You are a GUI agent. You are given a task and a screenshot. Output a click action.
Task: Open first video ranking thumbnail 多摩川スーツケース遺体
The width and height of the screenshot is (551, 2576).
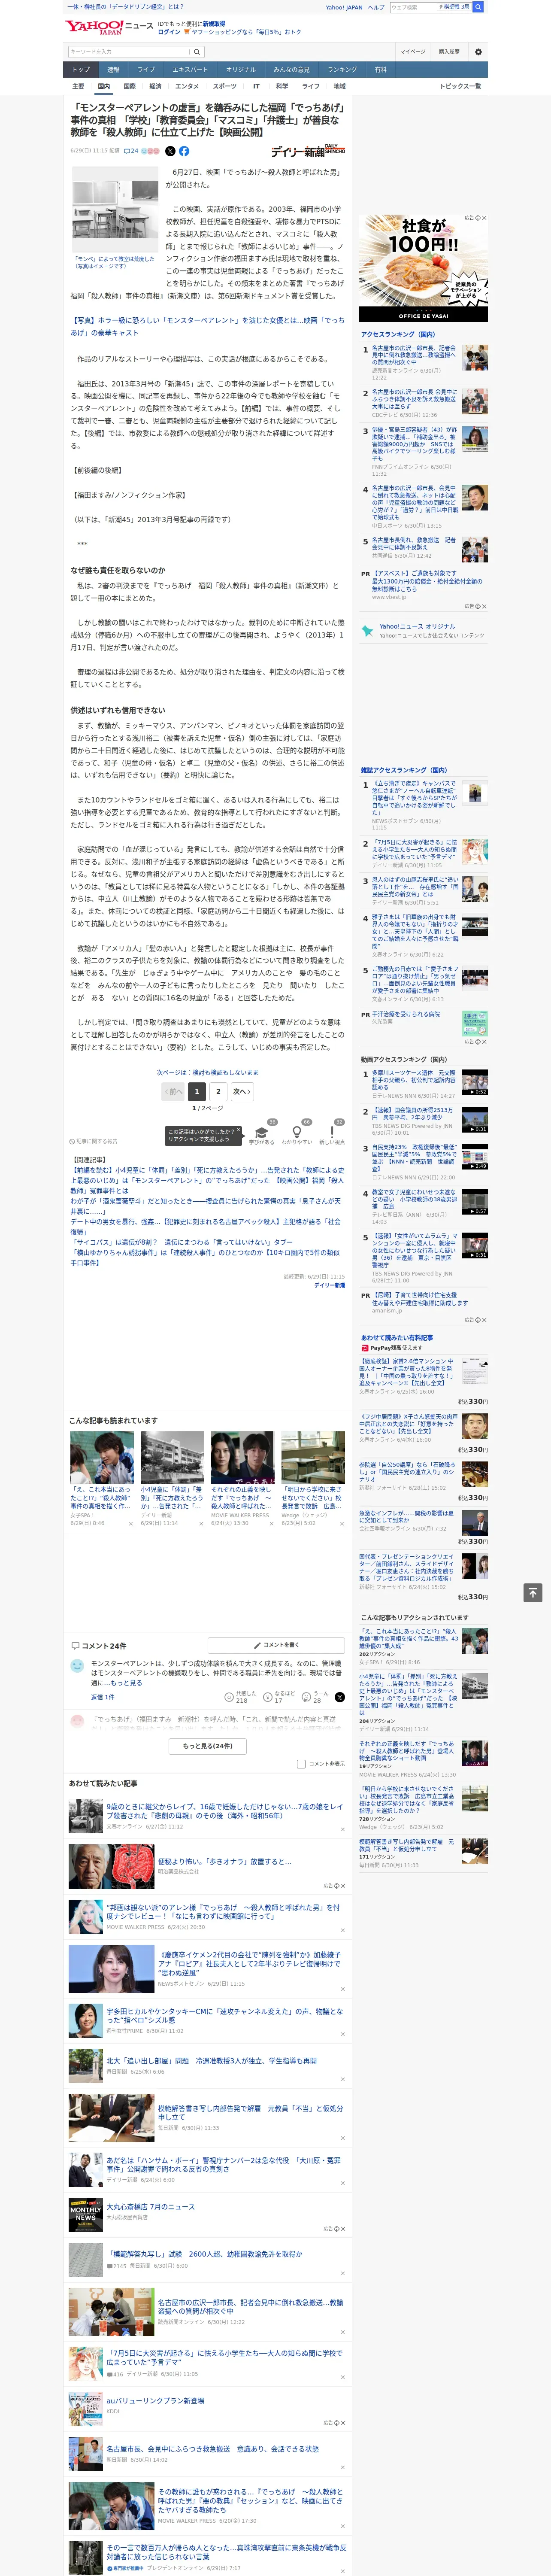475,1082
